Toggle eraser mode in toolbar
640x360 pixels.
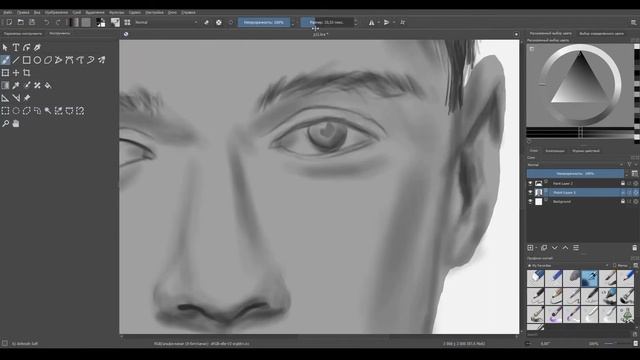point(207,22)
